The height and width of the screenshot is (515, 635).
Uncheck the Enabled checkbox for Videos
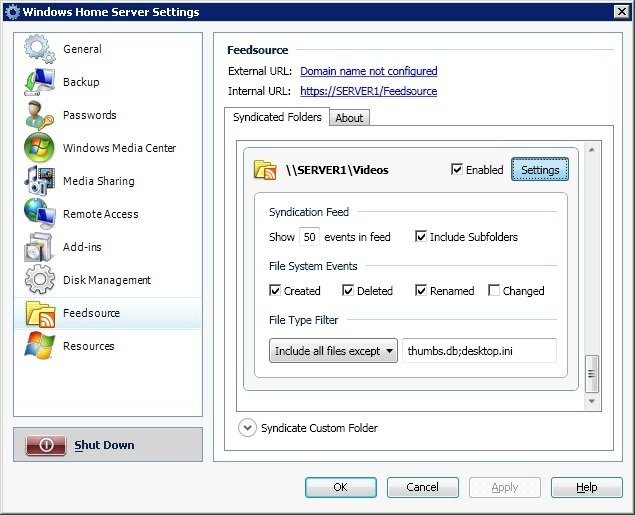click(x=457, y=169)
